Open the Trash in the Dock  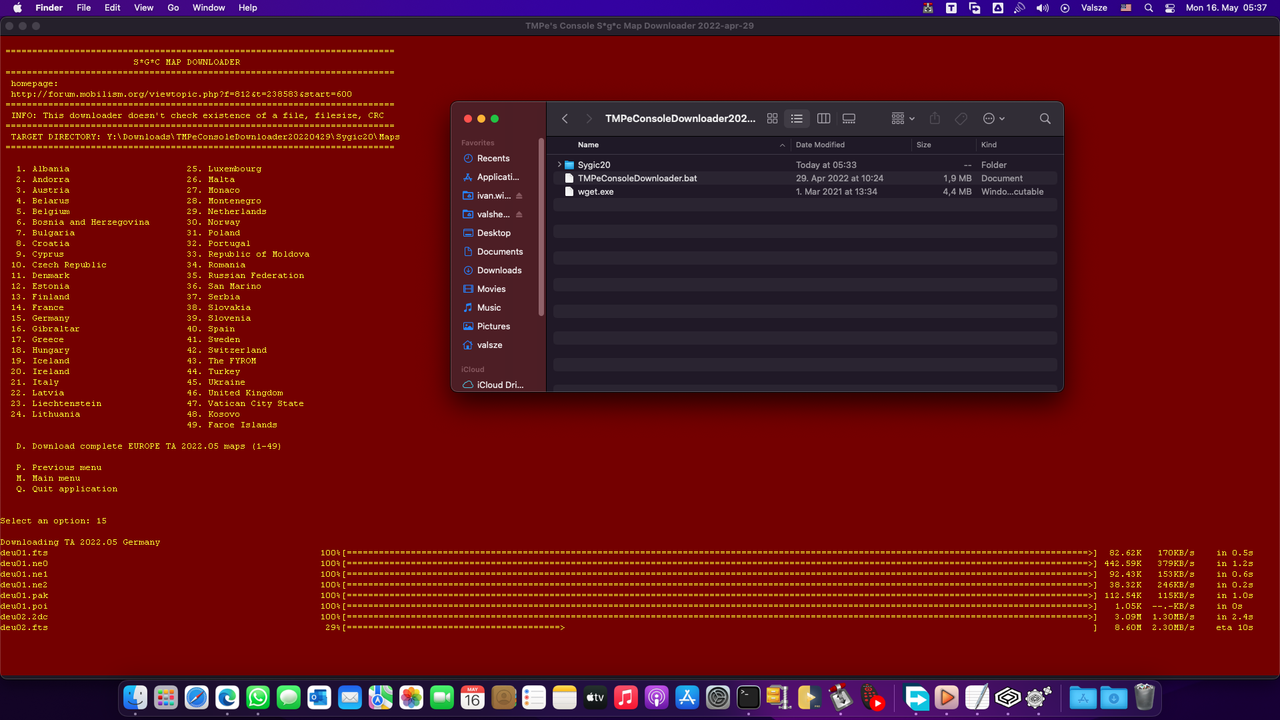[x=1145, y=697]
